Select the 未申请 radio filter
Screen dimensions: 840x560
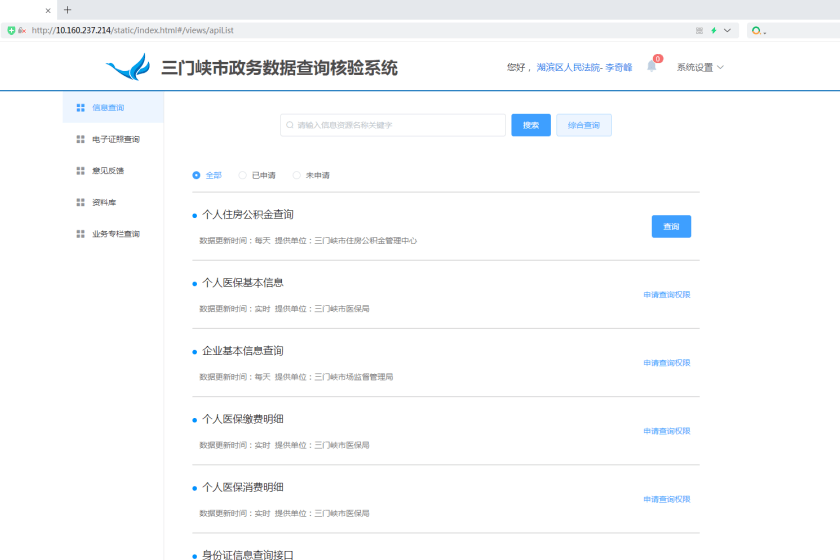296,175
